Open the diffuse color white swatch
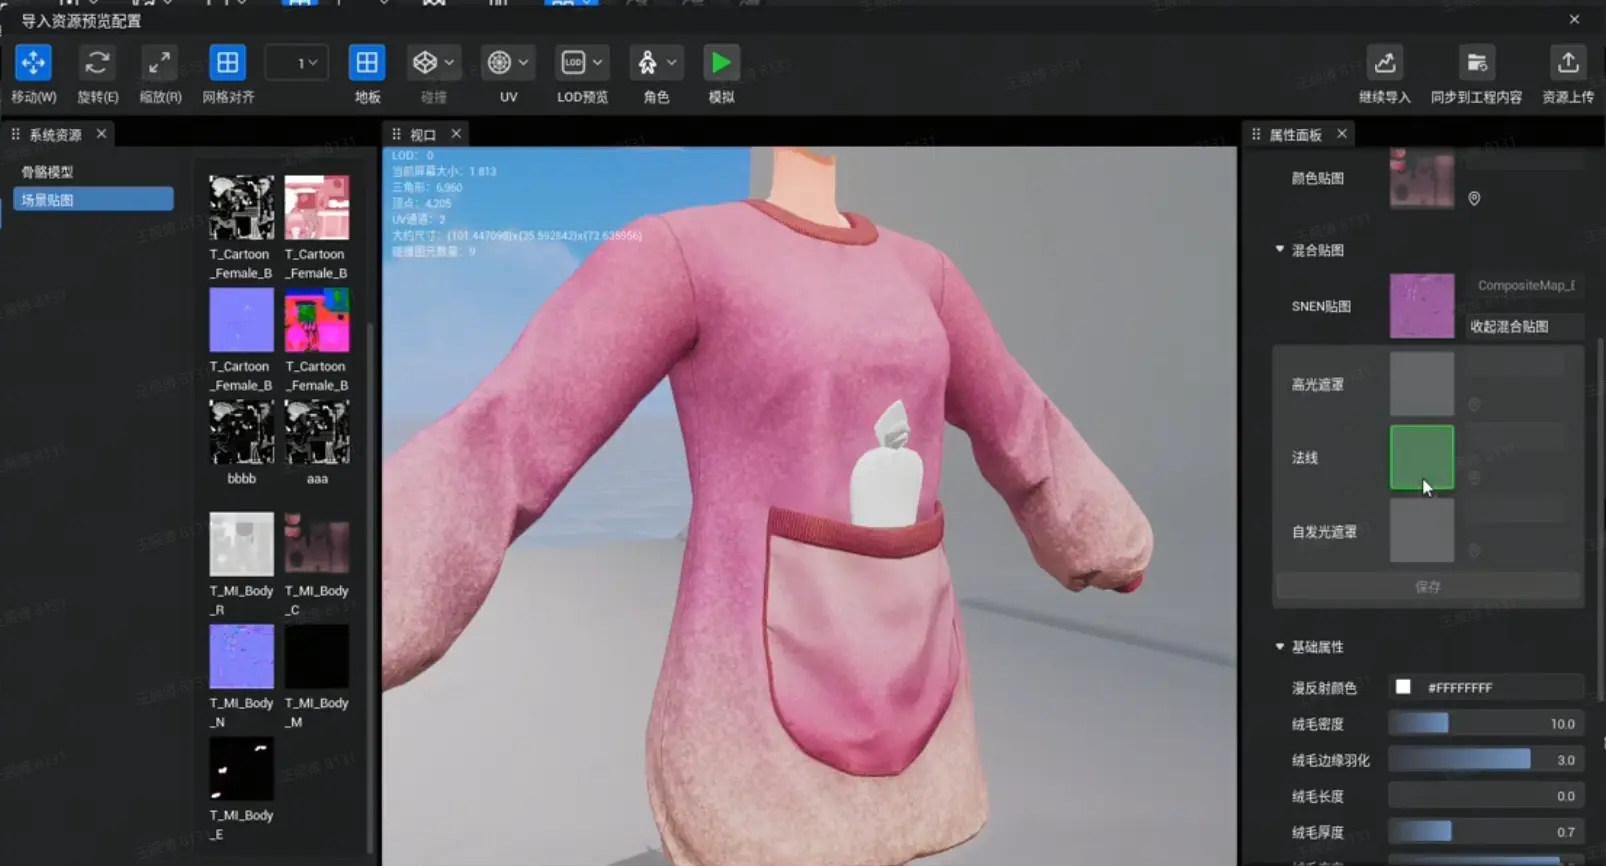The width and height of the screenshot is (1606, 866). [x=1403, y=687]
